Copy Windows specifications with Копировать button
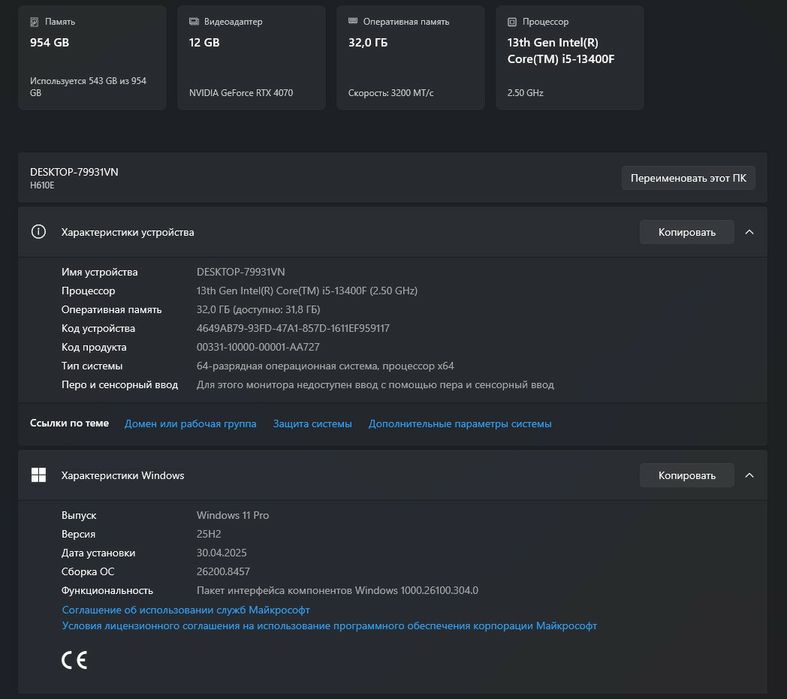This screenshot has height=699, width=787. click(687, 475)
